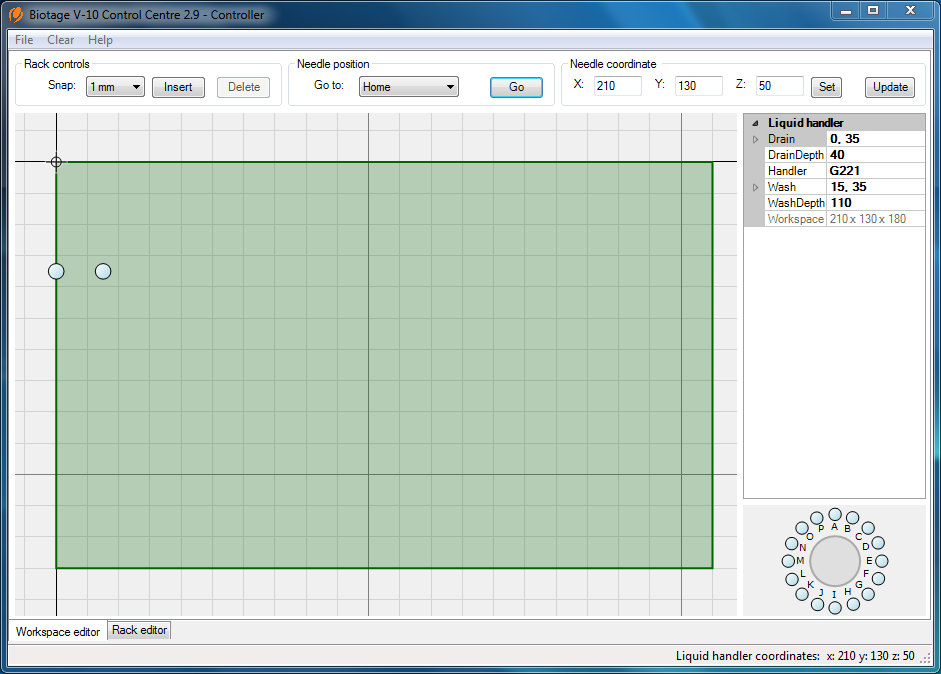The height and width of the screenshot is (674, 941).
Task: Click the central hub of the vial carousel
Action: click(x=835, y=560)
